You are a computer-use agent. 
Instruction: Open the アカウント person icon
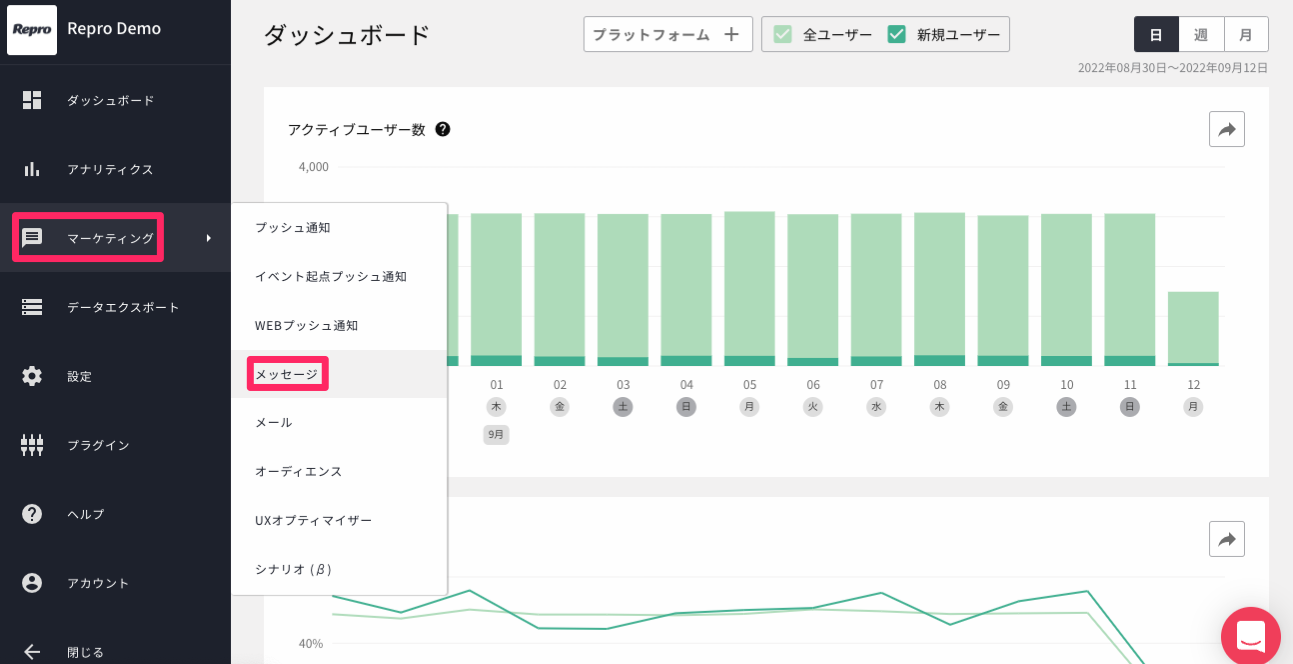32,583
